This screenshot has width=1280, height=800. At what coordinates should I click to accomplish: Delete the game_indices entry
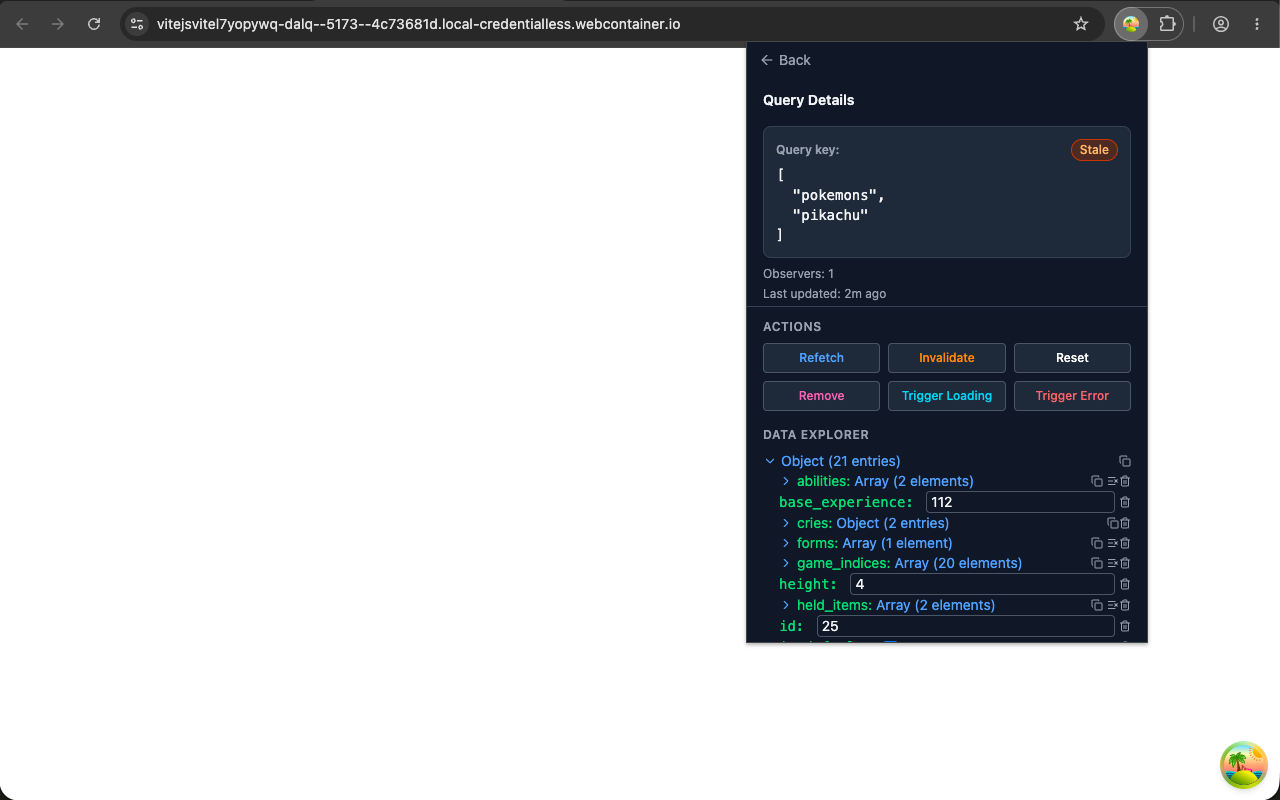coord(1125,563)
